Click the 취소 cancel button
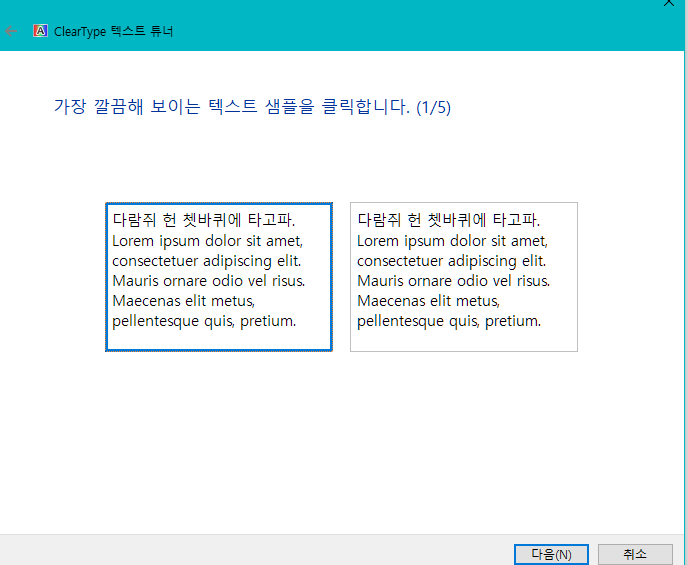This screenshot has width=688, height=565. pyautogui.click(x=635, y=554)
